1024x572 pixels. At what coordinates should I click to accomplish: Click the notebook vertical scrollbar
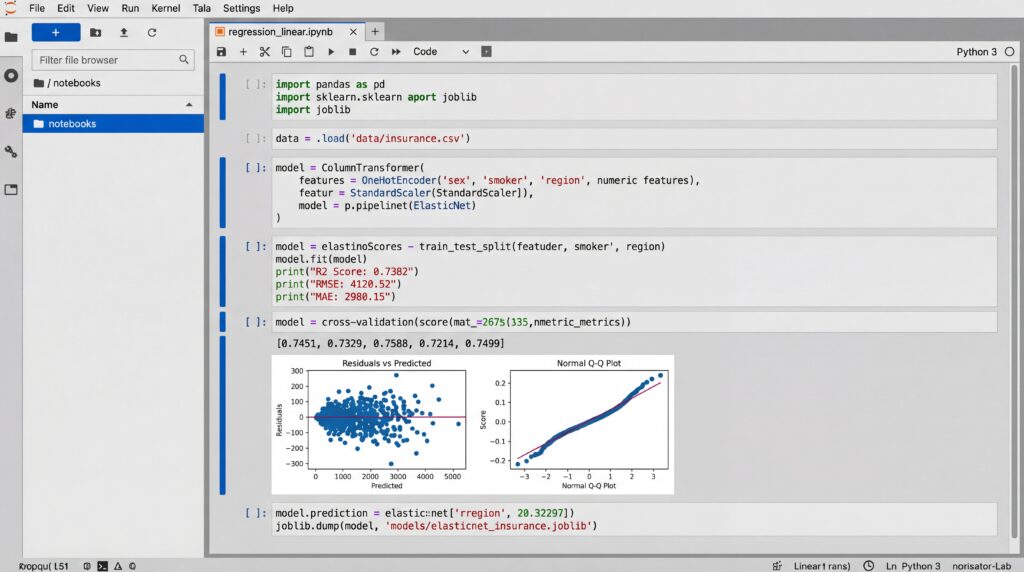1014,300
